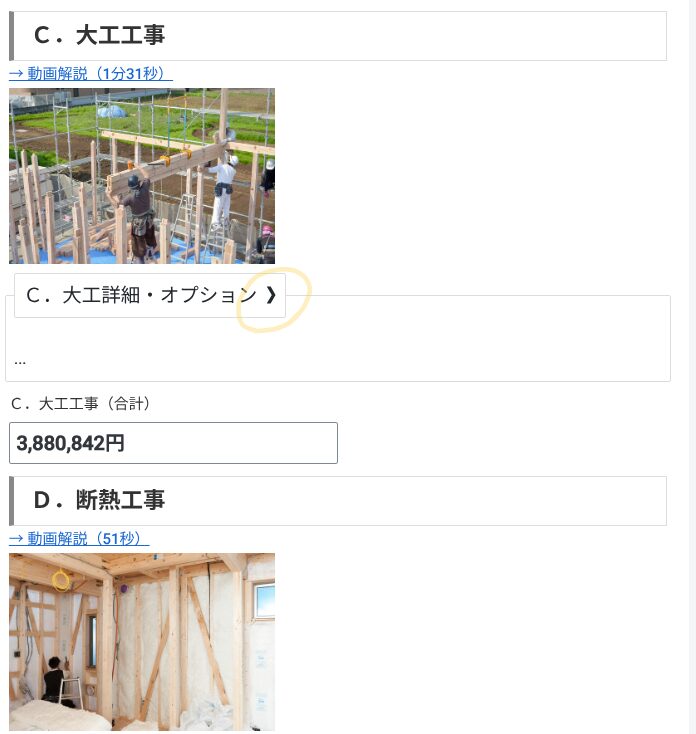The height and width of the screenshot is (734, 696).
Task: Click the gray accent bar of 大工工事 heading
Action: tap(12, 36)
